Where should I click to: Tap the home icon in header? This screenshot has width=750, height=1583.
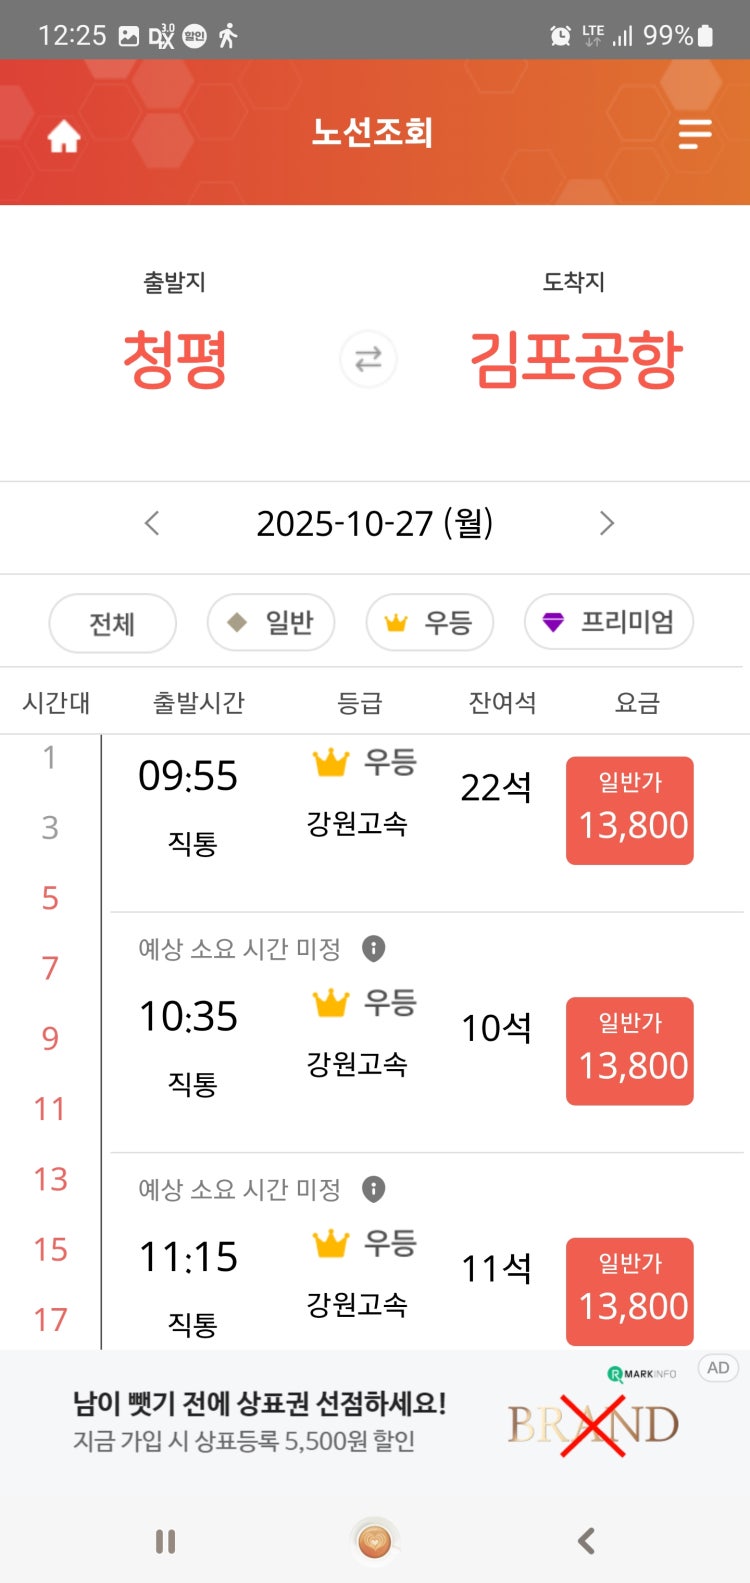[64, 136]
